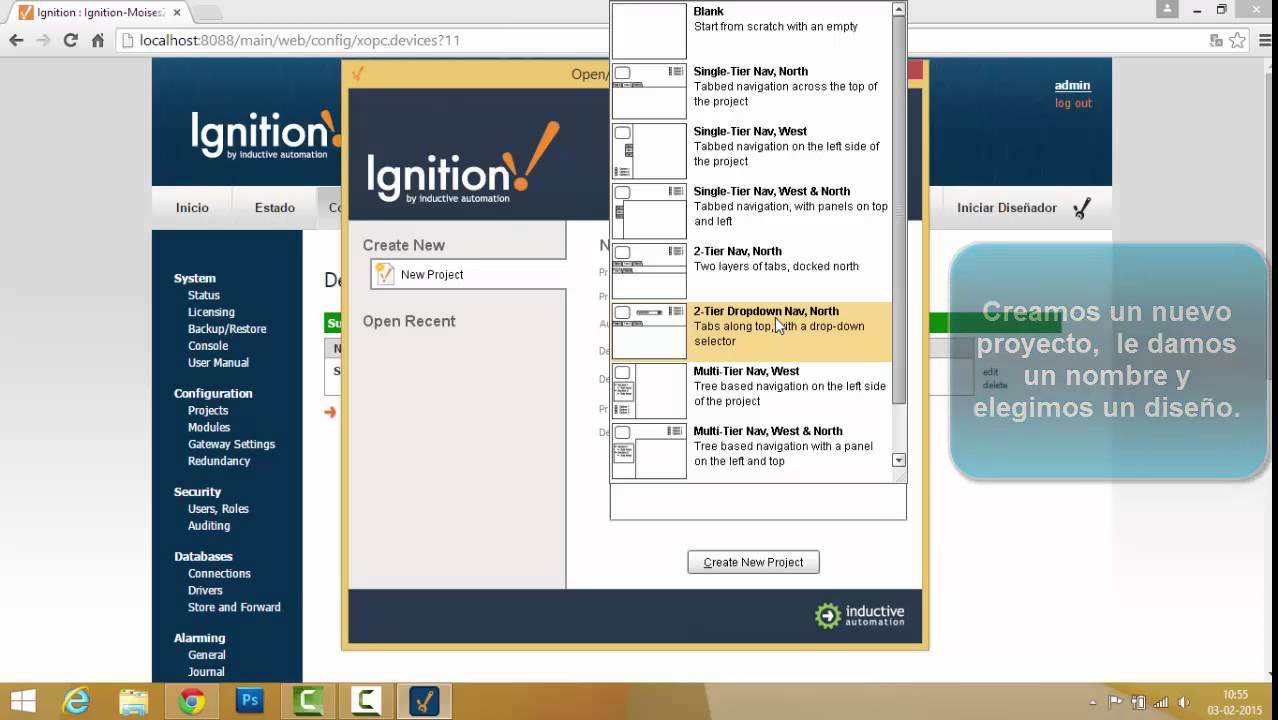1278x720 pixels.
Task: Open the Chrome menu icon
Action: pos(1263,40)
